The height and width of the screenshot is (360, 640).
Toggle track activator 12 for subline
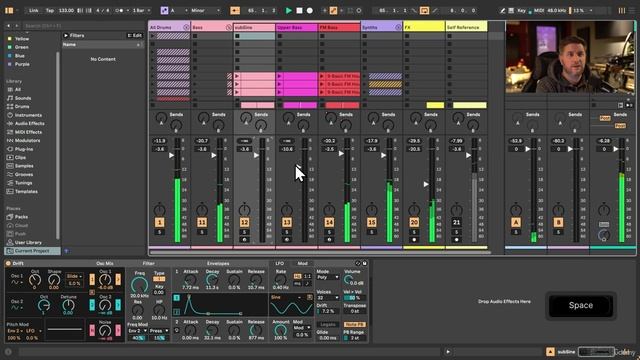(x=244, y=222)
